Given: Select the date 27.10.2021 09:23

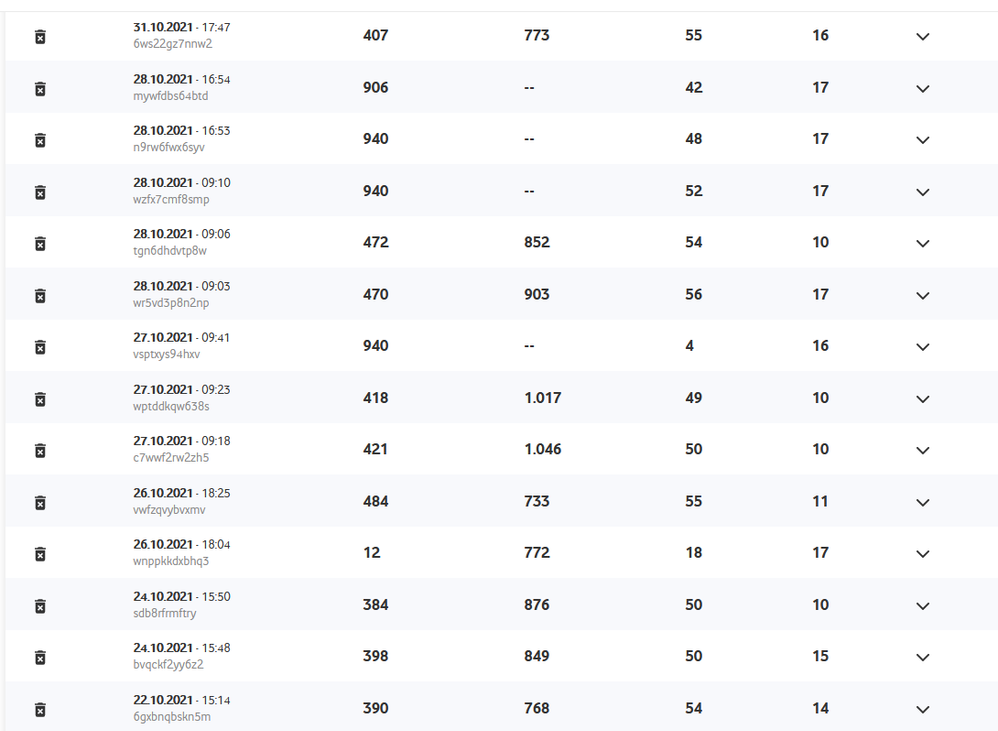Looking at the screenshot, I should [181, 389].
